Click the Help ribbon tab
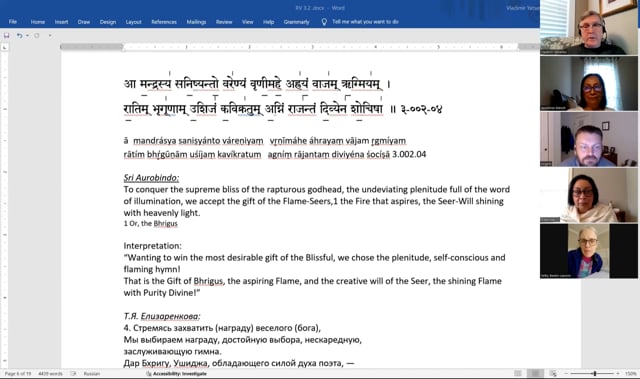 (x=269, y=22)
